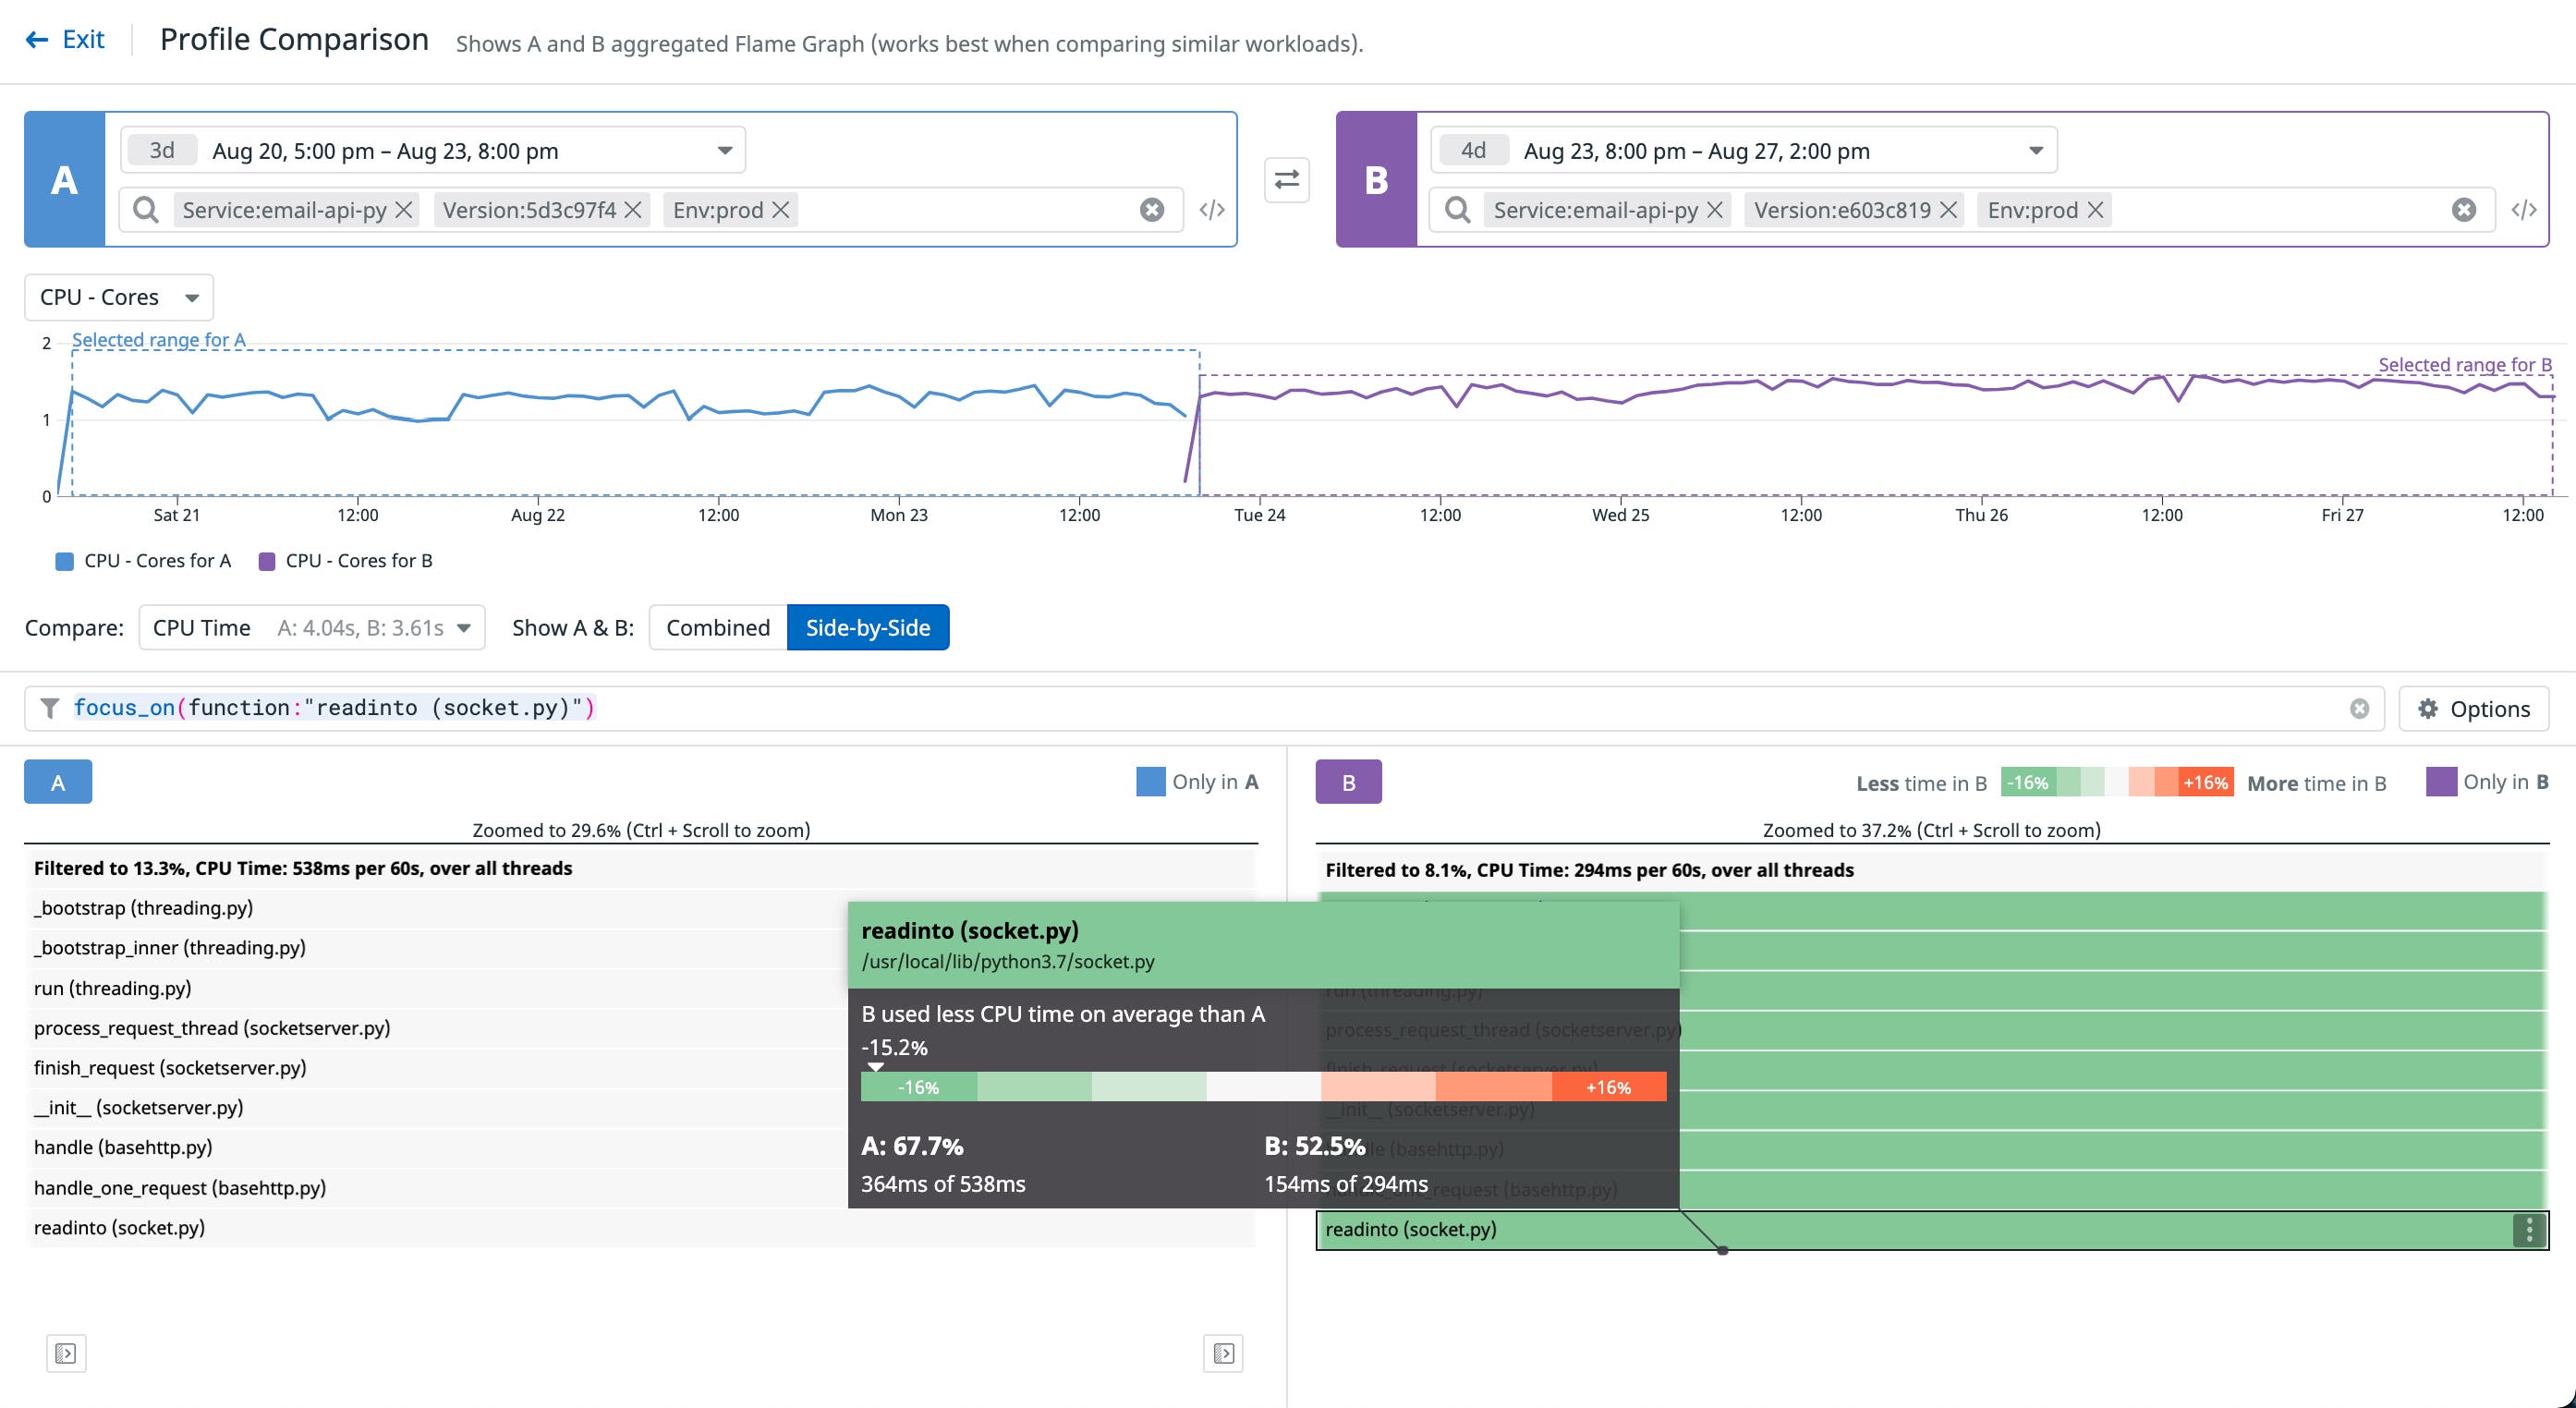2576x1408 pixels.
Task: Open the CPU - Cores metric dropdown
Action: point(118,296)
